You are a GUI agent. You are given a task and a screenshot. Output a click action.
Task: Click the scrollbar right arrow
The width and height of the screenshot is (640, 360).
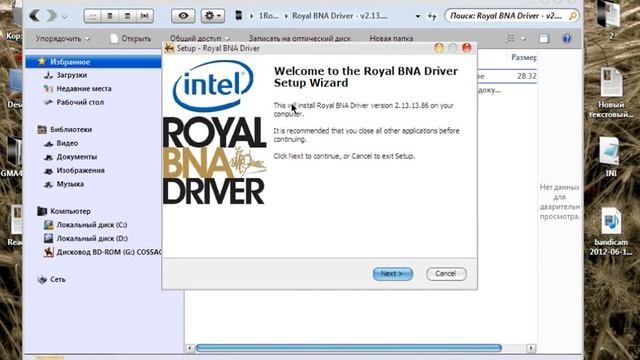531,348
